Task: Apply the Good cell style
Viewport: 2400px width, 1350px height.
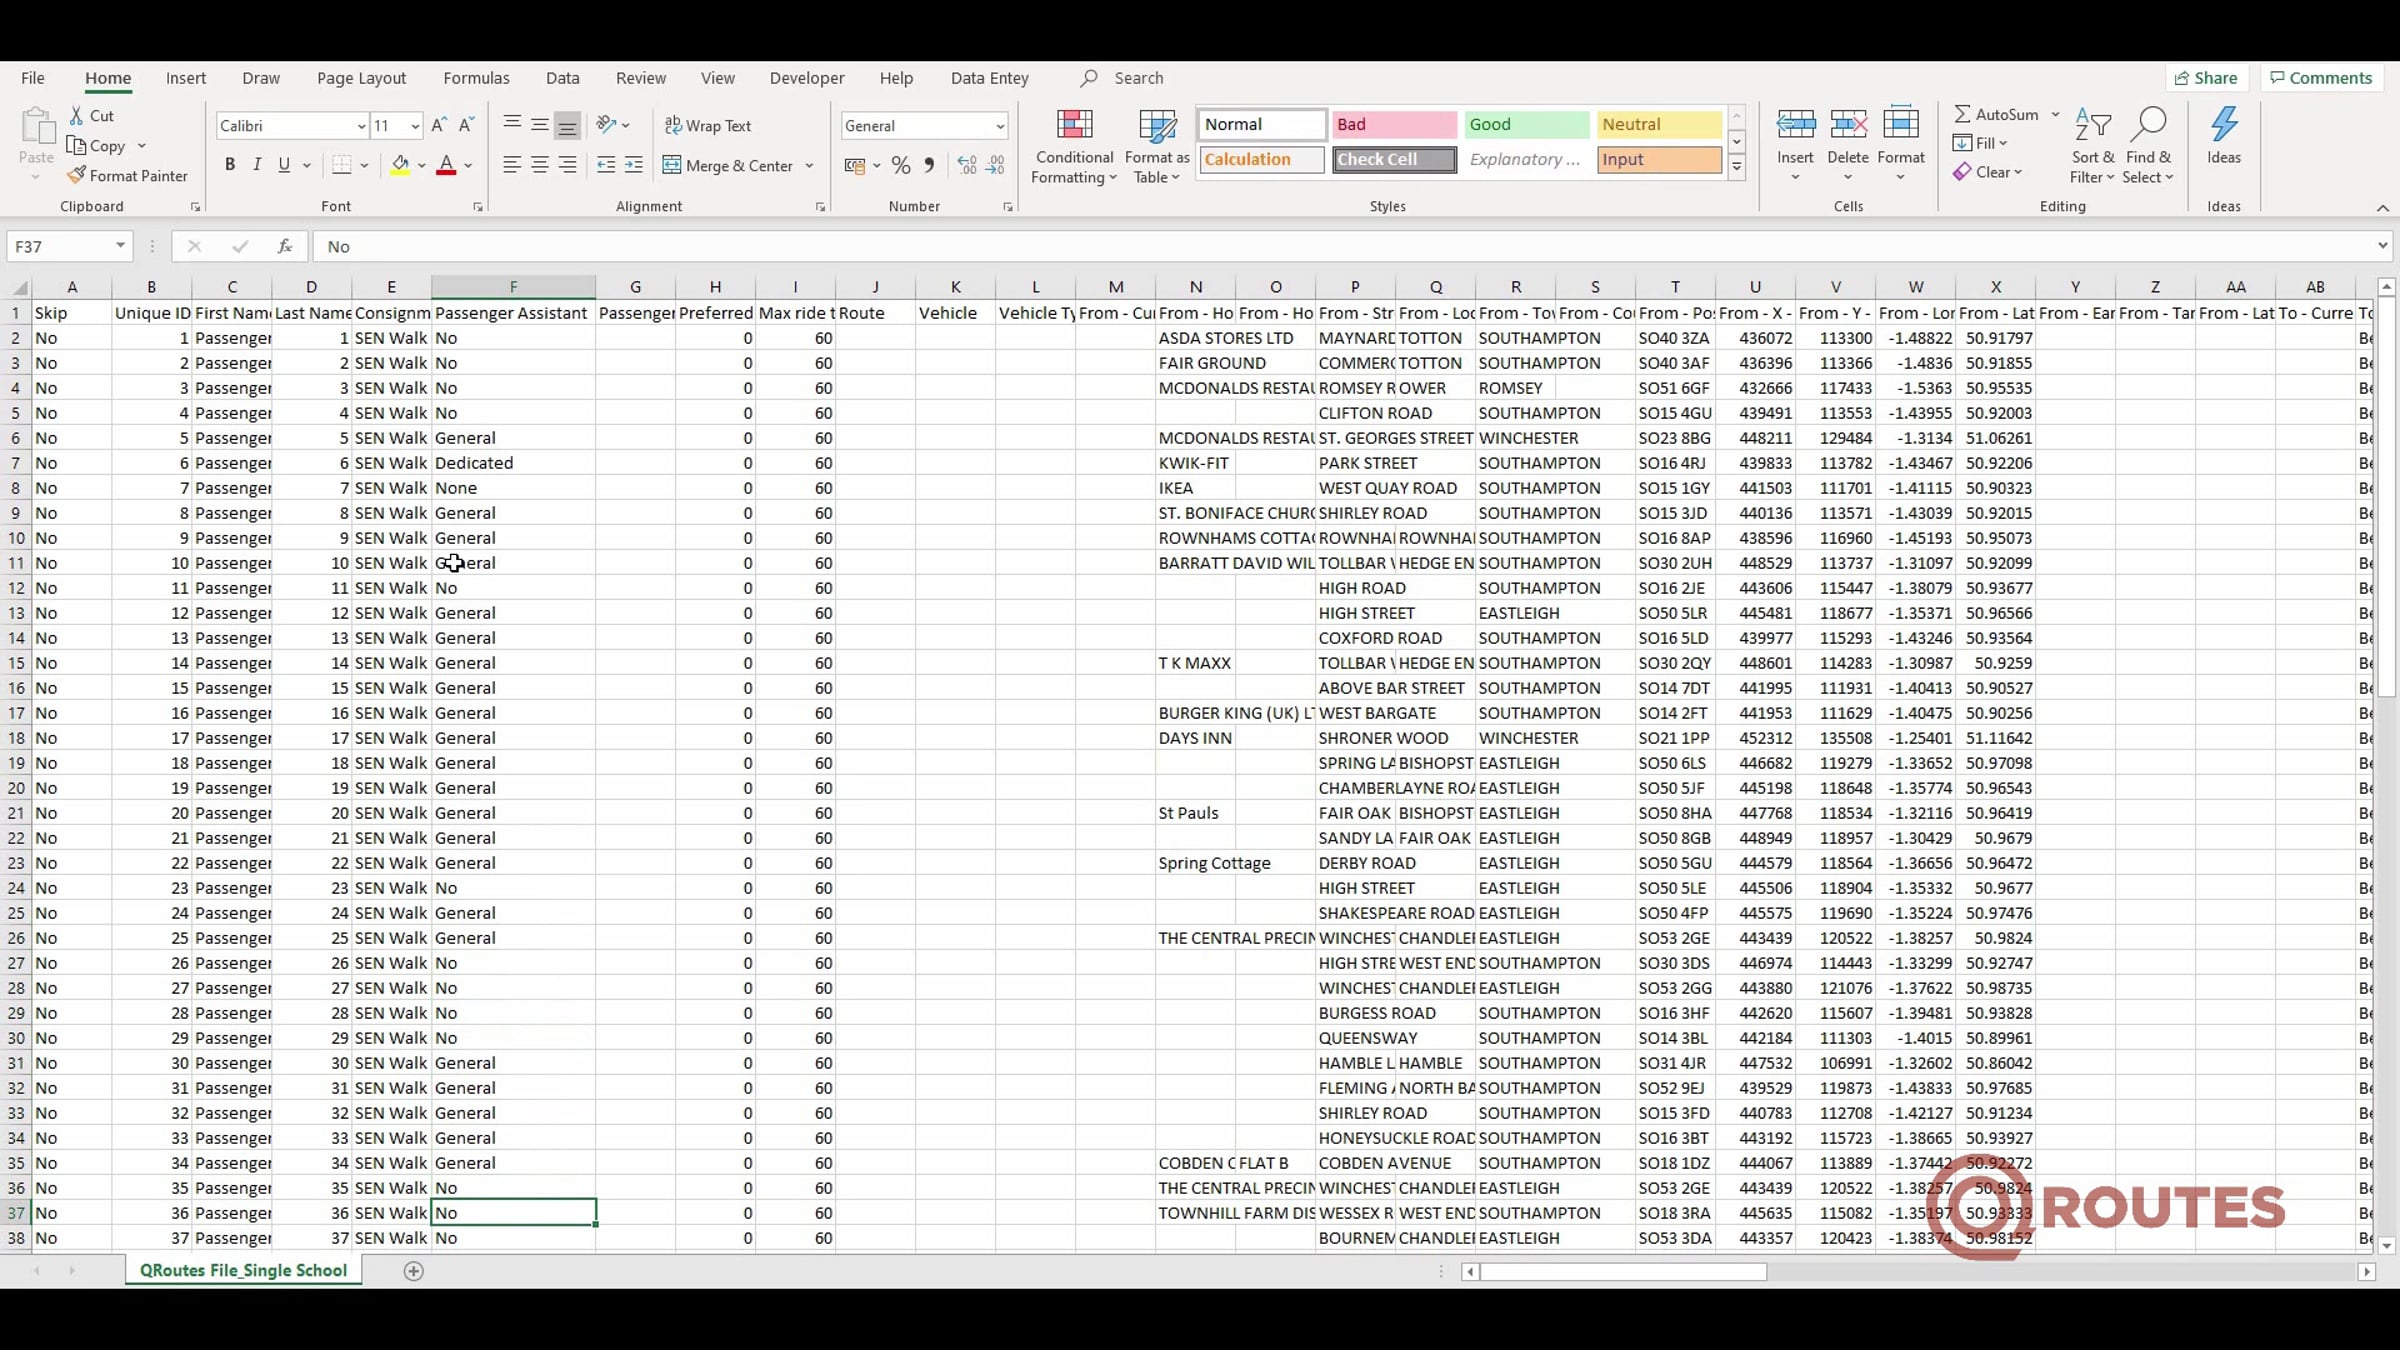Action: (1526, 124)
